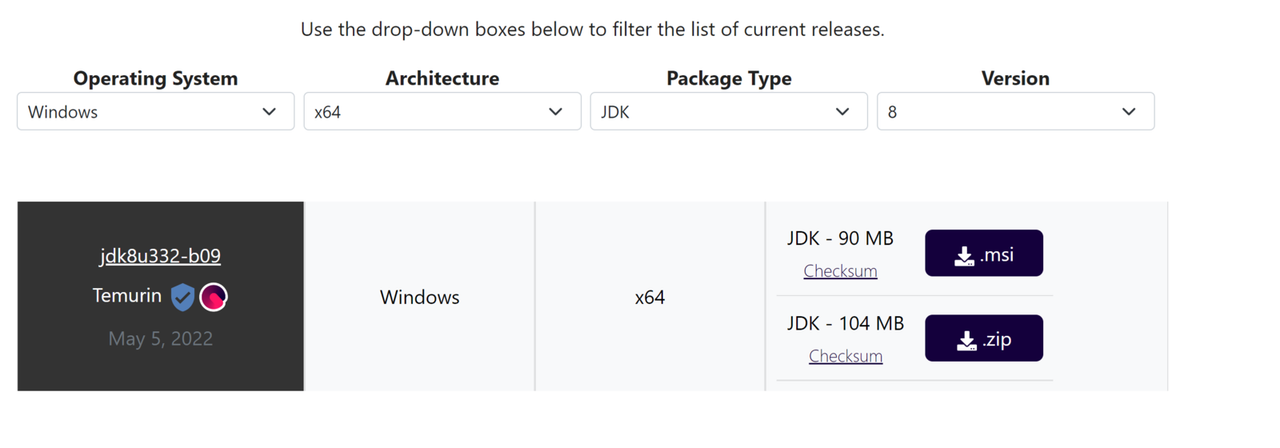Open the Operating System dropdown

(155, 112)
